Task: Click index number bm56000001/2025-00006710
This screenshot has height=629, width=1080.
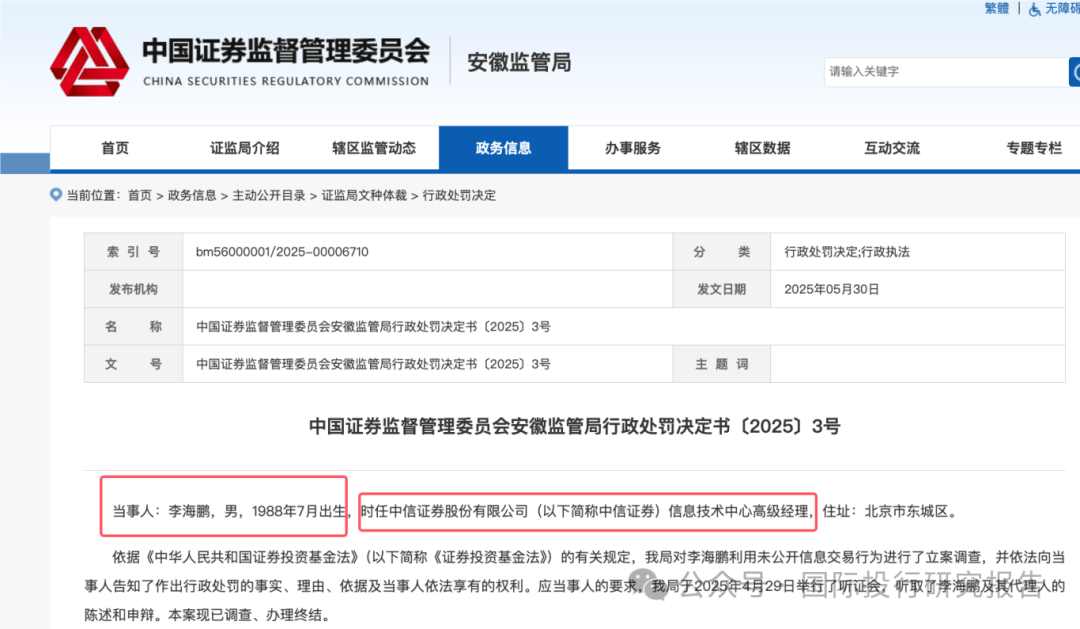Action: (x=282, y=252)
